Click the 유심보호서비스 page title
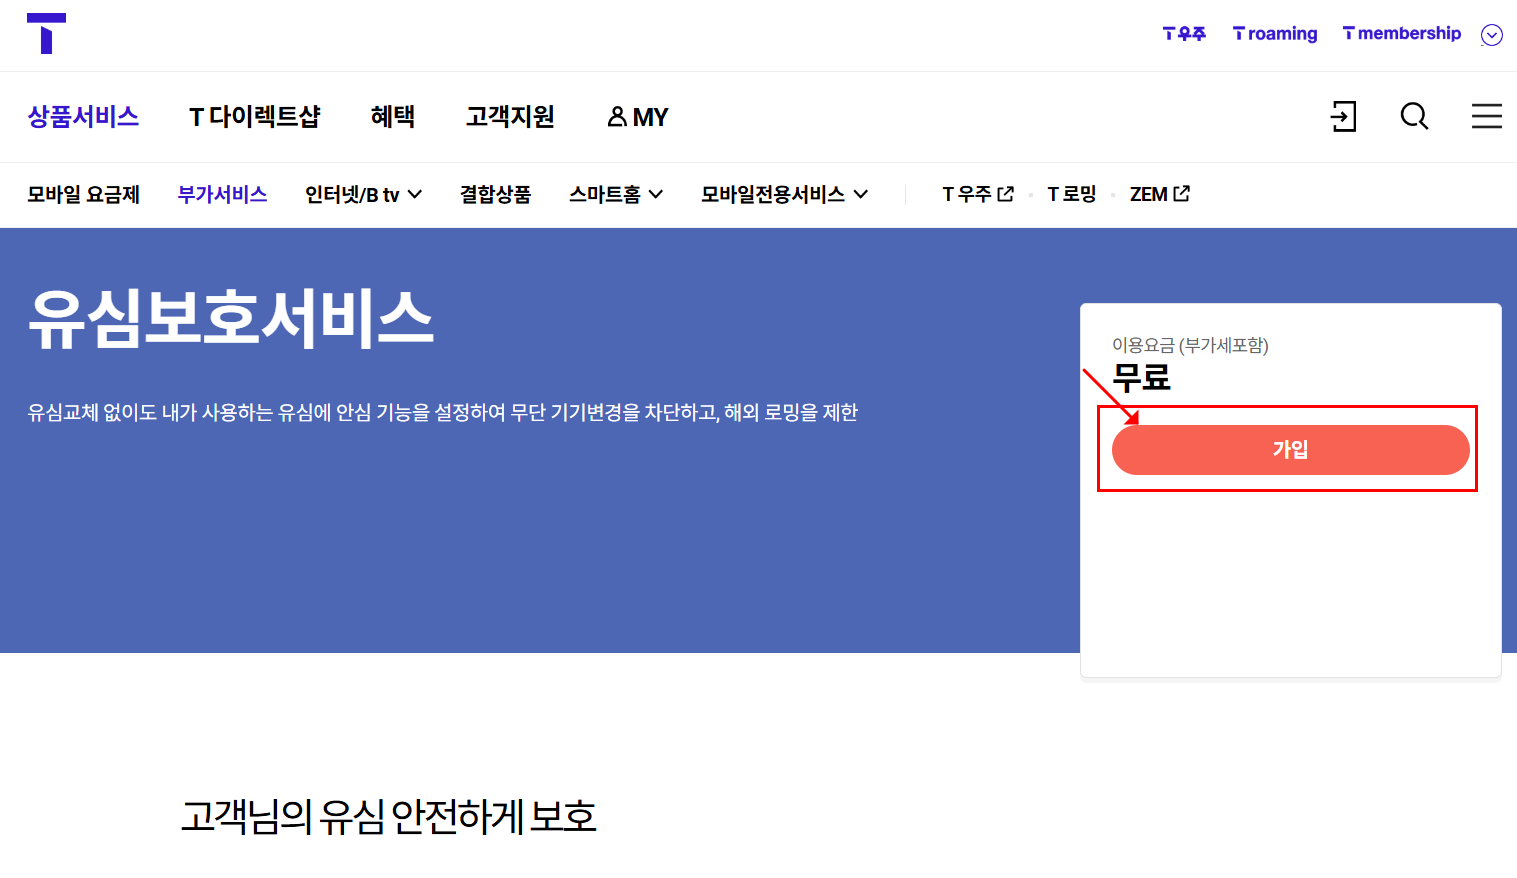1517x878 pixels. point(231,319)
